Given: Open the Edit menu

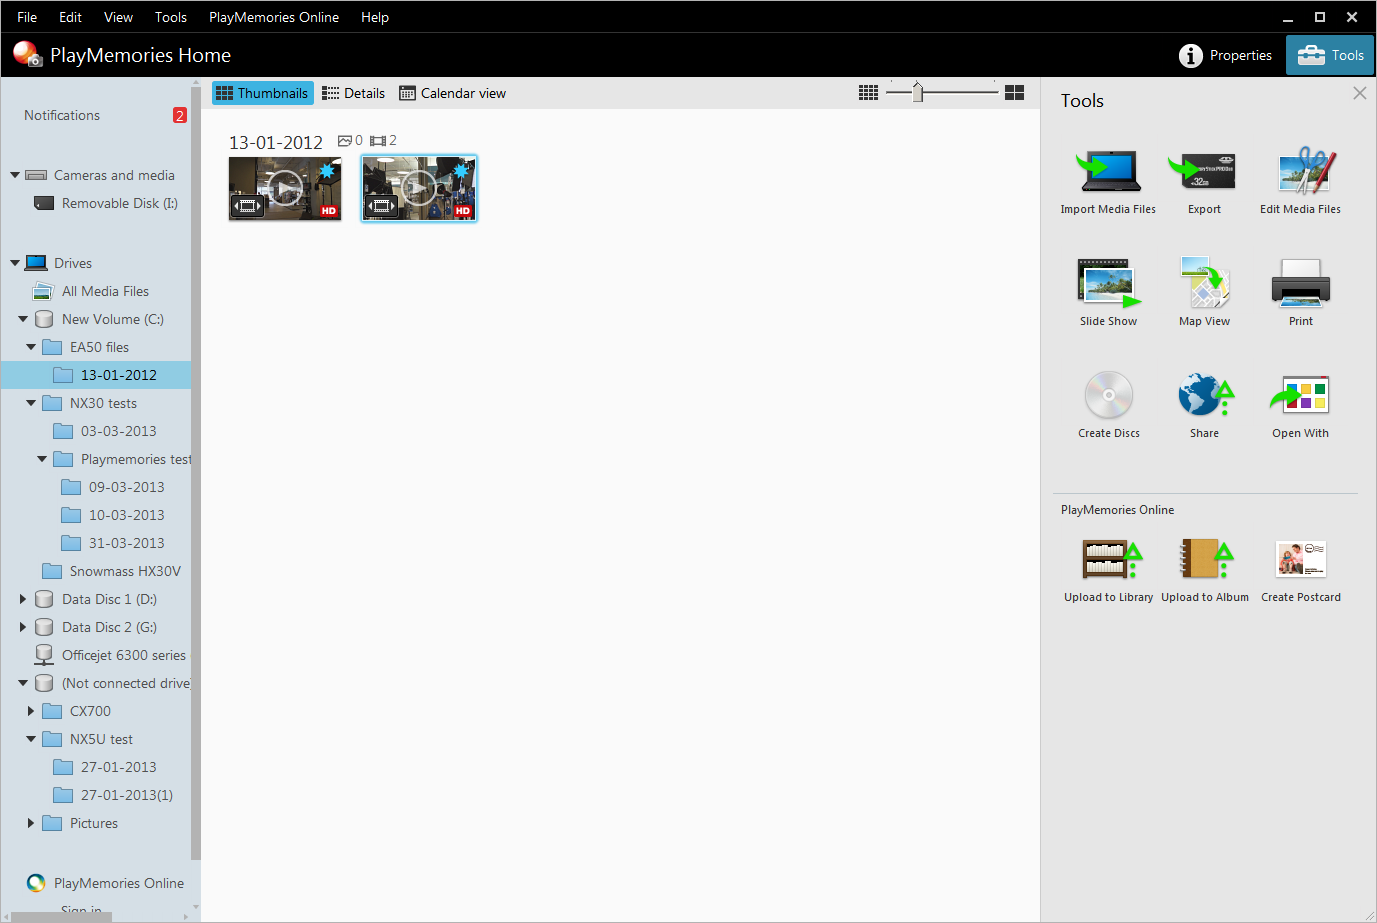Looking at the screenshot, I should (x=70, y=17).
